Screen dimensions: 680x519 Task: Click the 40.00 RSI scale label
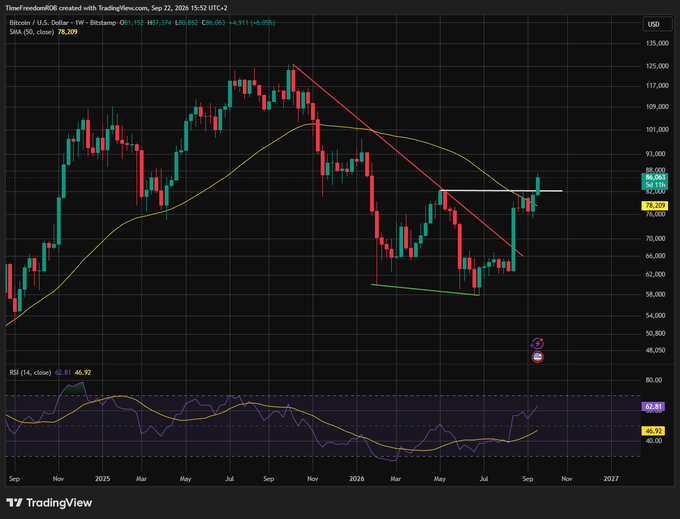click(654, 441)
